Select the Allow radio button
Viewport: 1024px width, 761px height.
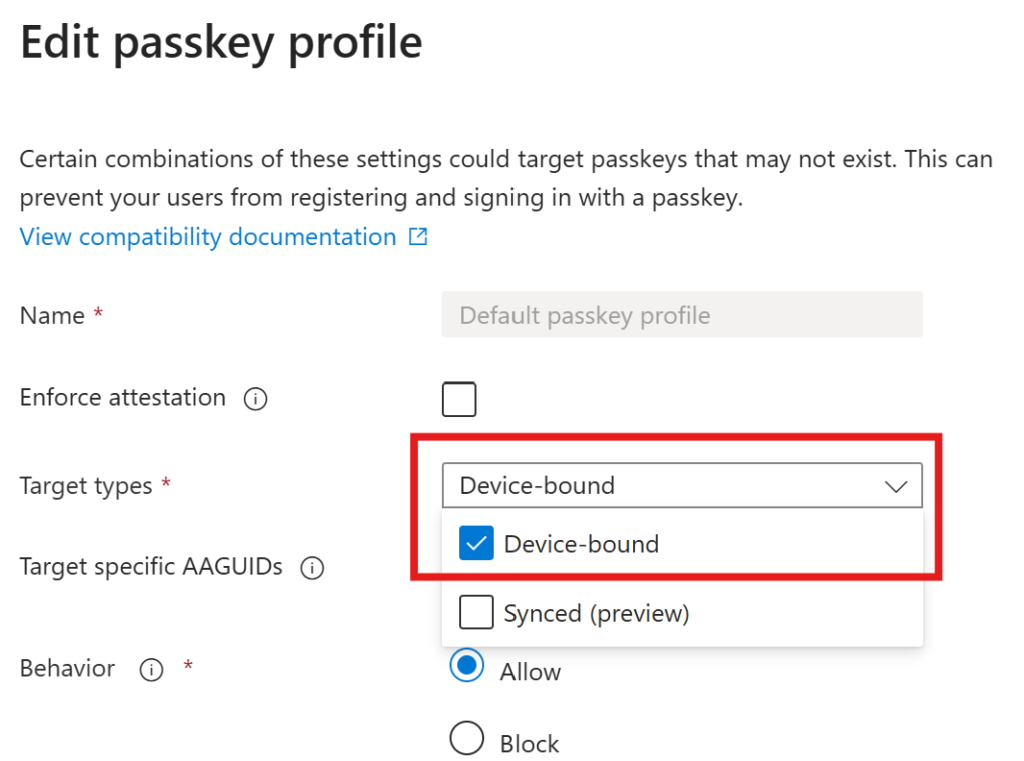coord(467,666)
